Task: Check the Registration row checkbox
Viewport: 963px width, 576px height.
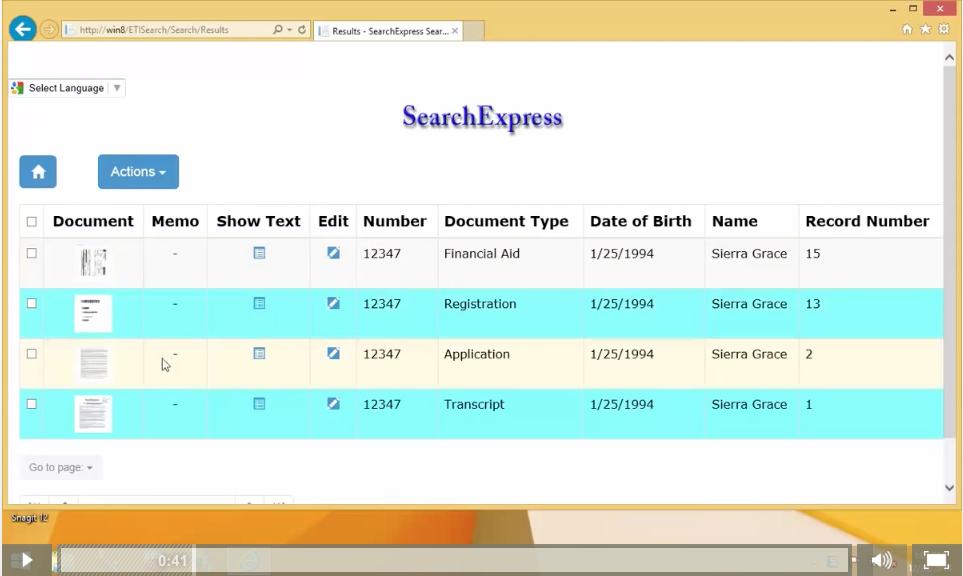Action: coord(32,303)
